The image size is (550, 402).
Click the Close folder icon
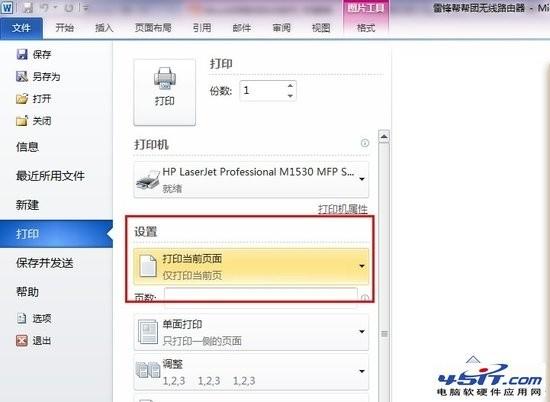click(22, 121)
